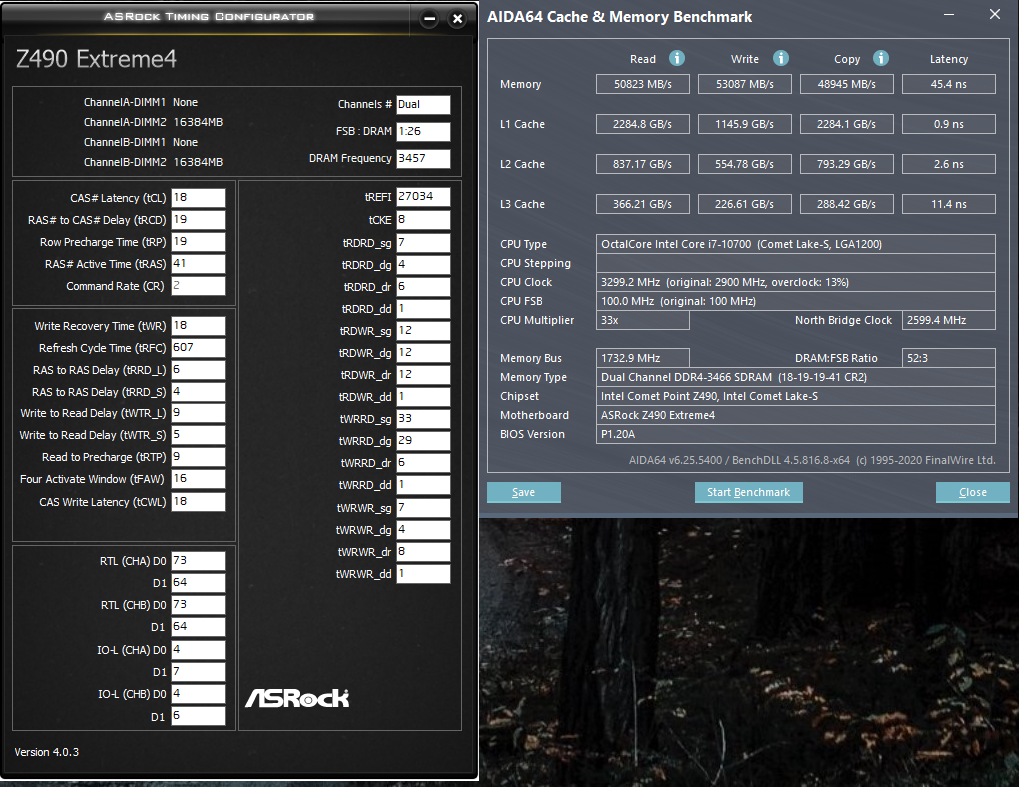This screenshot has height=787, width=1019.
Task: Click the Memory Type DDR4-3466 field
Action: point(795,377)
